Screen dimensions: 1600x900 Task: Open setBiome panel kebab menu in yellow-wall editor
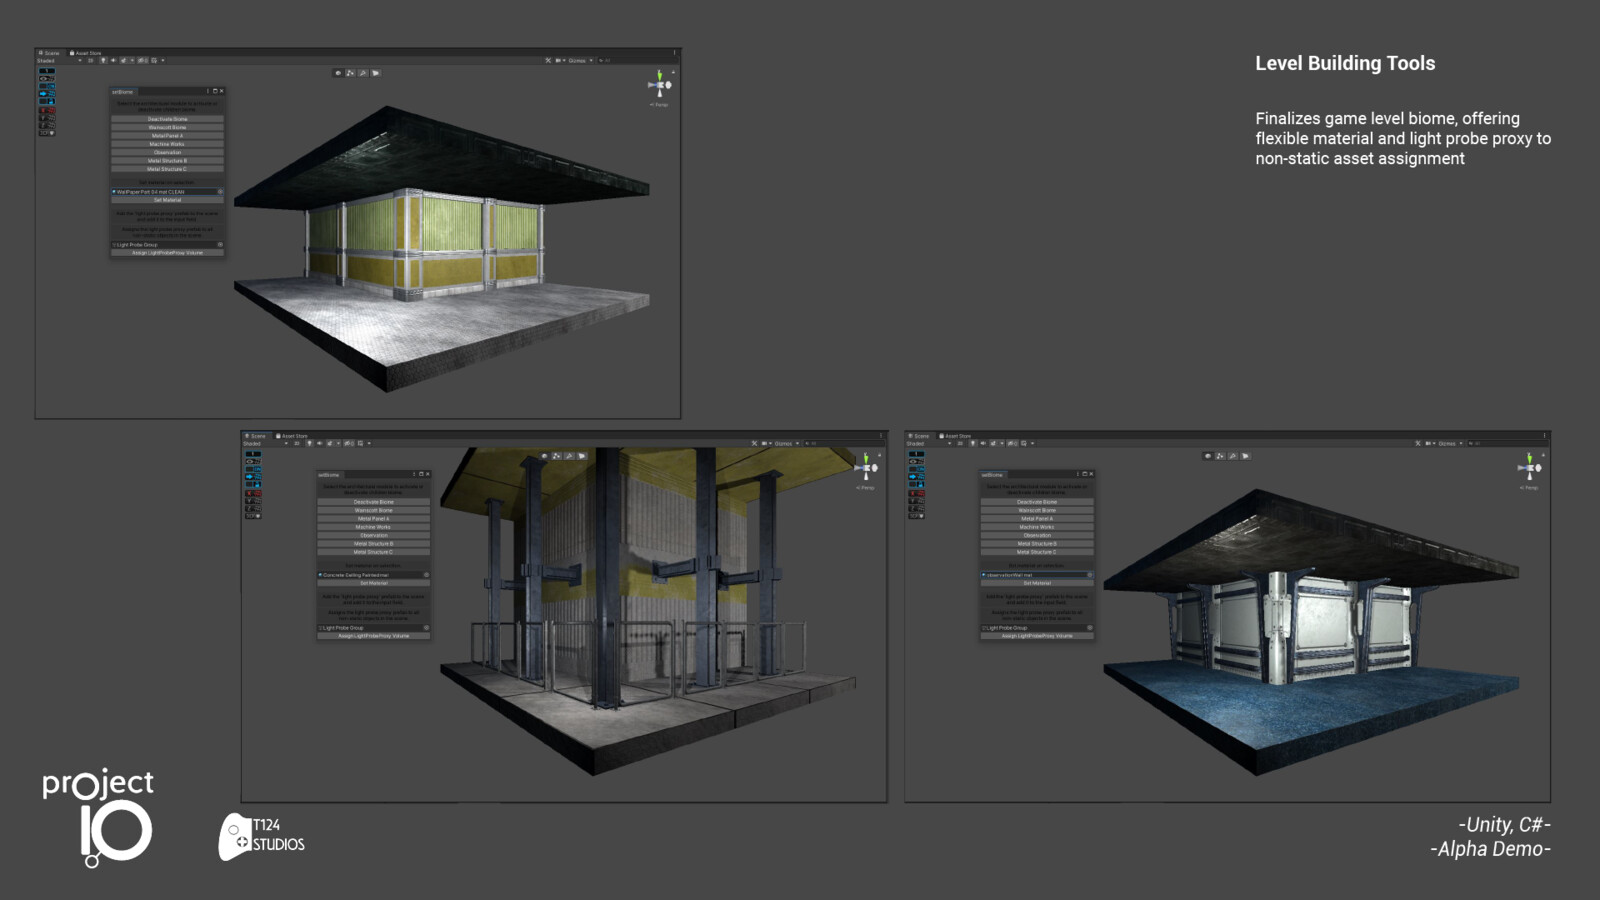(x=208, y=91)
